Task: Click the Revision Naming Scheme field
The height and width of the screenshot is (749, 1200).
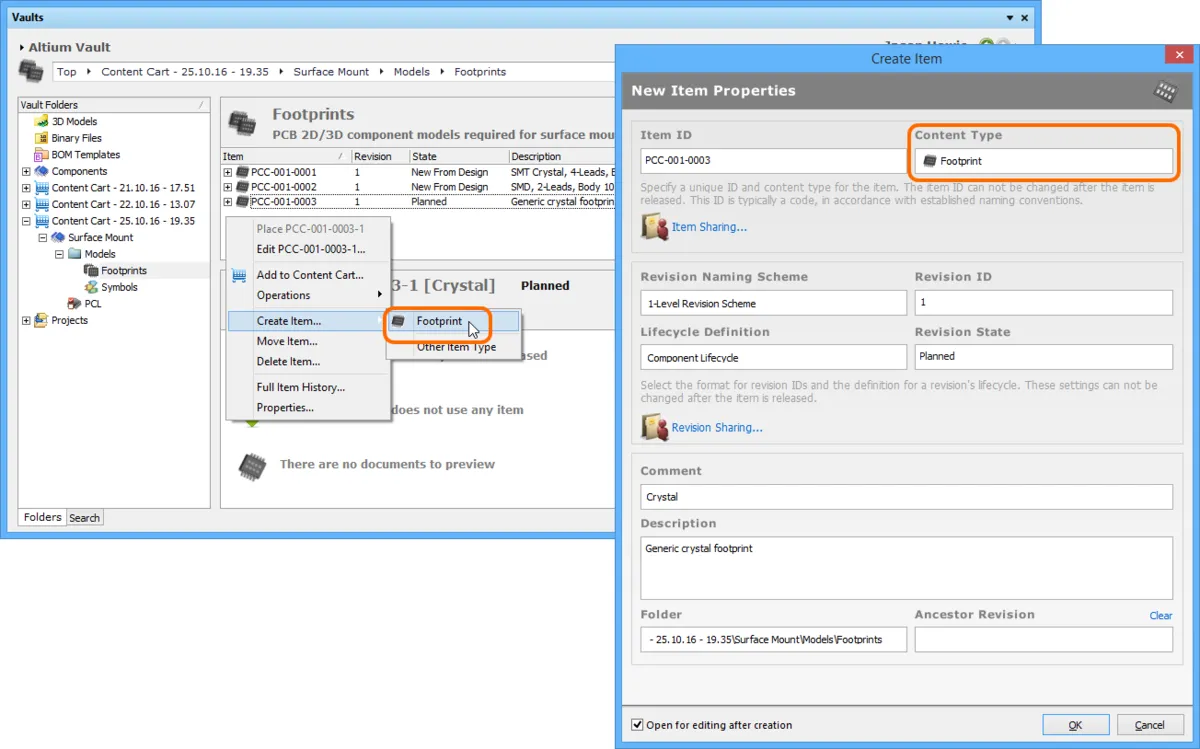Action: (x=774, y=303)
